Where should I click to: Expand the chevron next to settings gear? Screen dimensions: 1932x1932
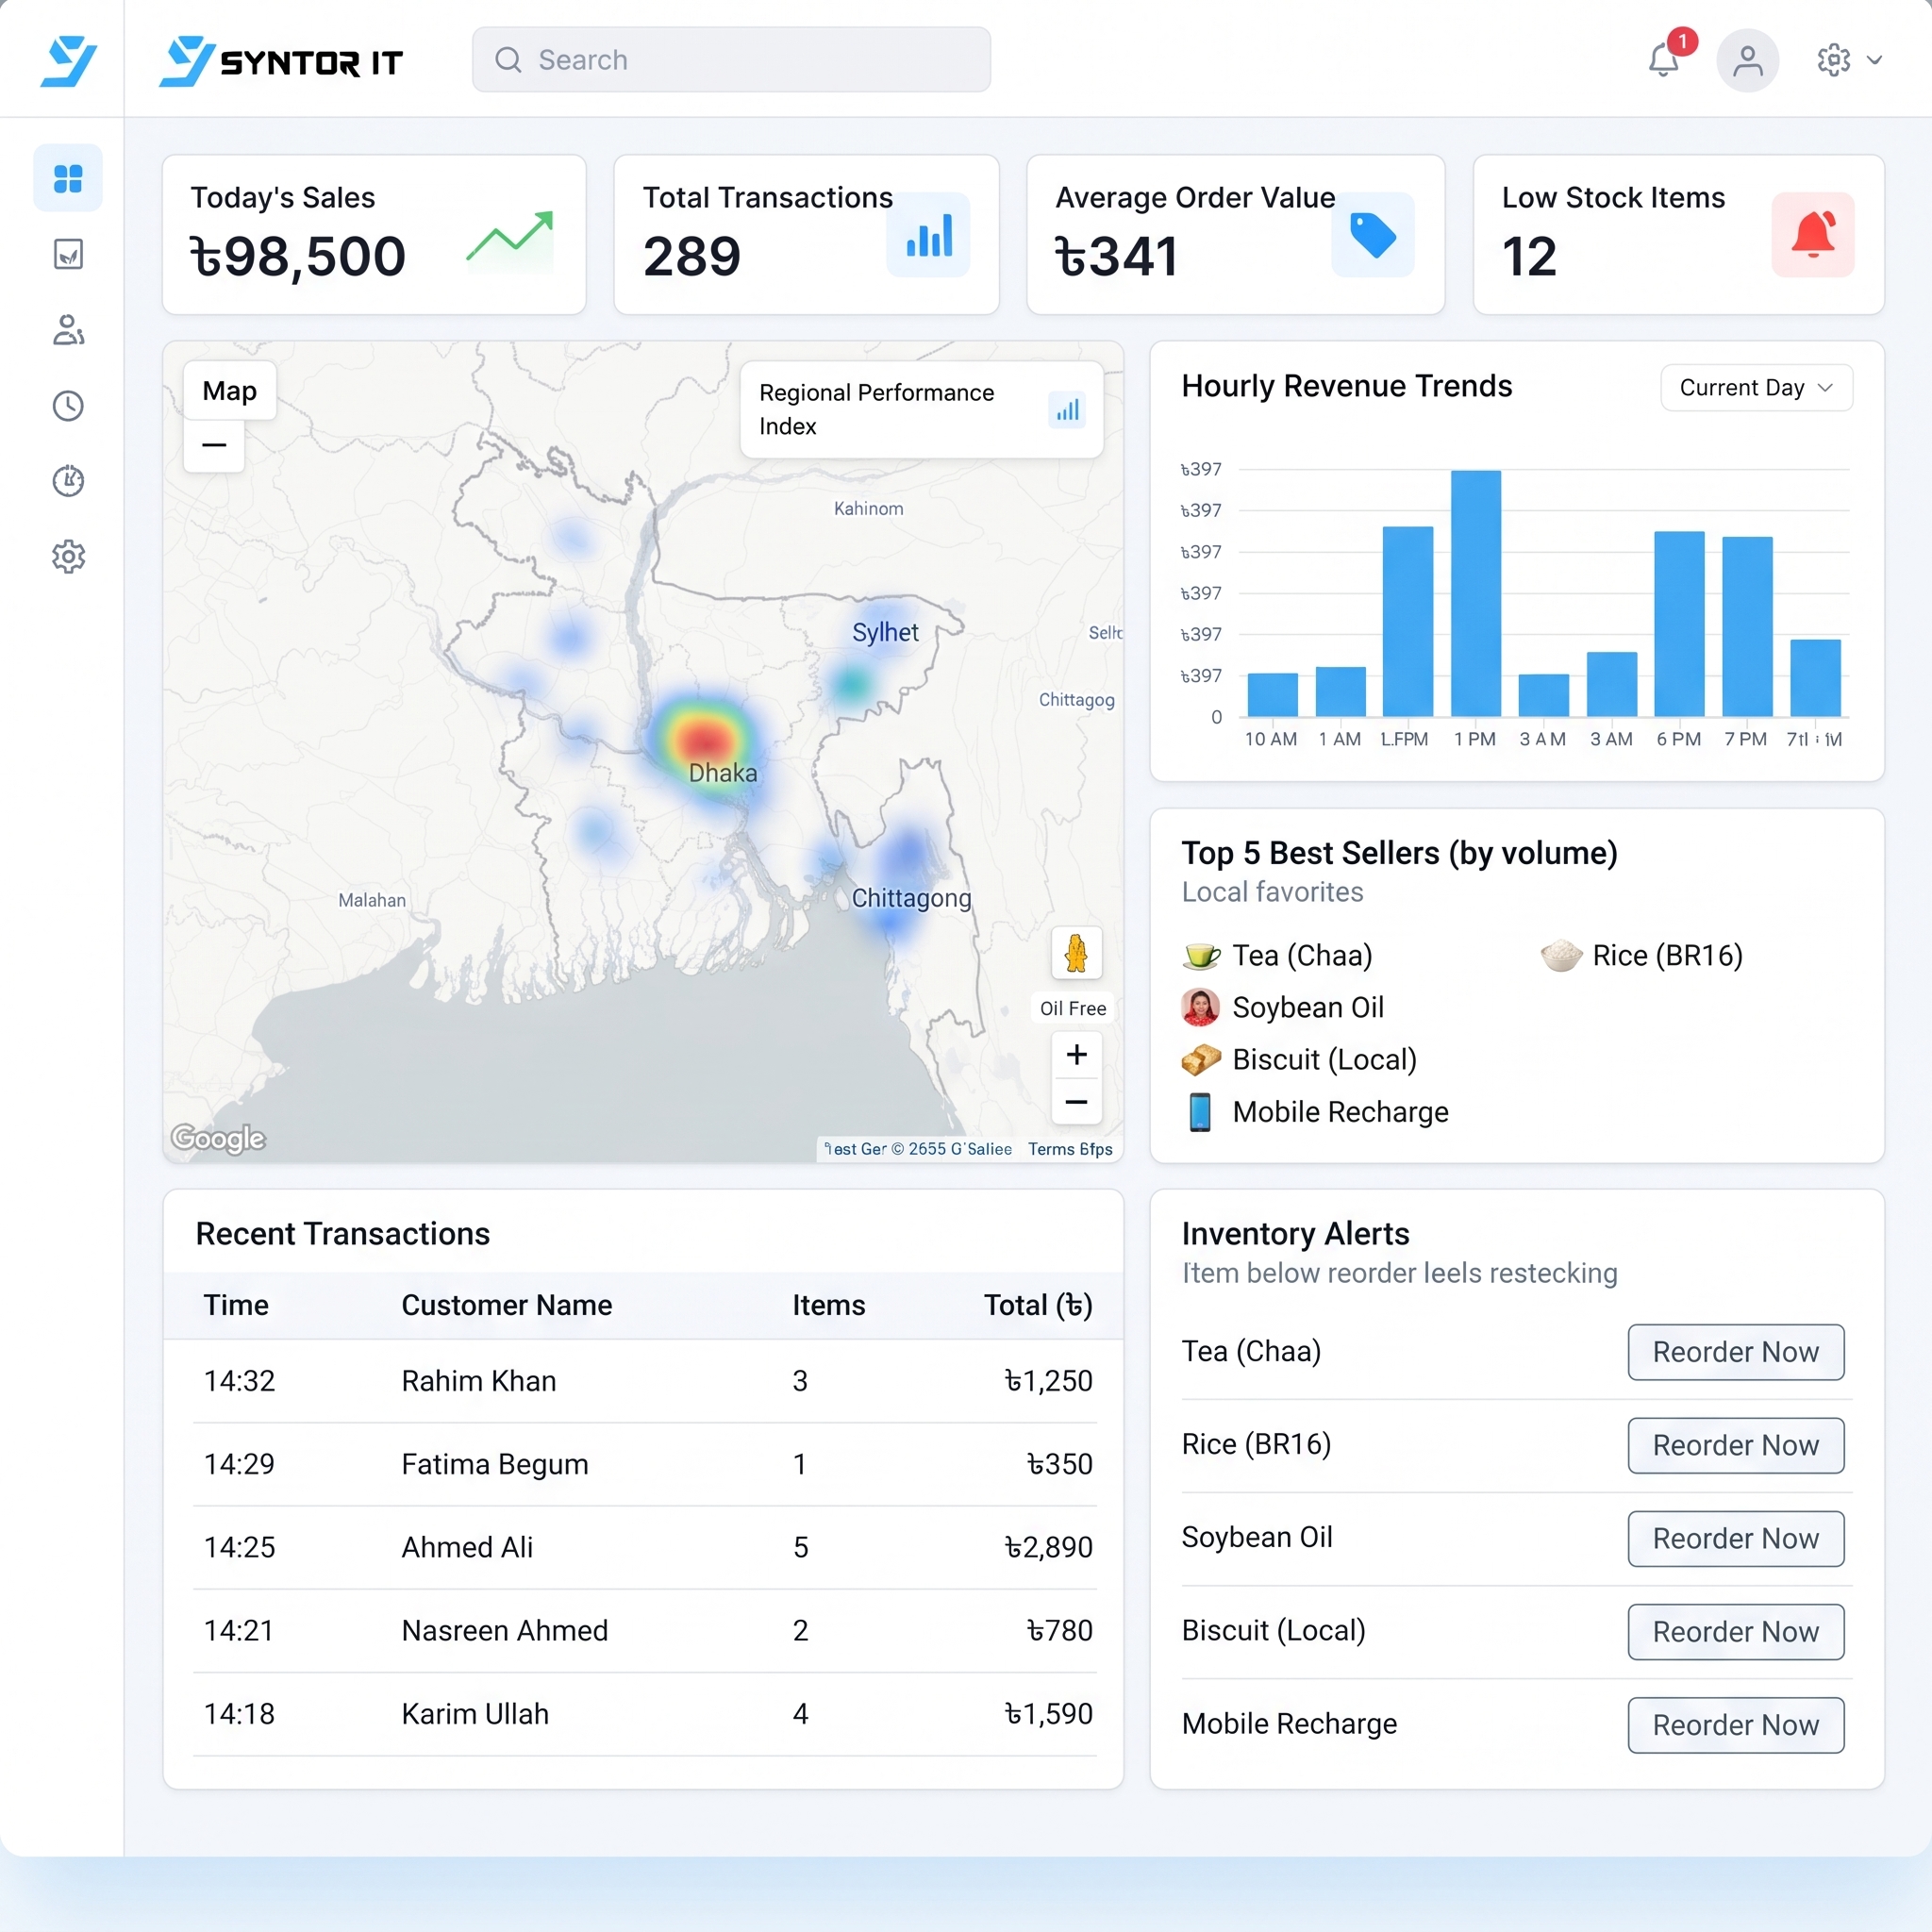[x=1874, y=60]
